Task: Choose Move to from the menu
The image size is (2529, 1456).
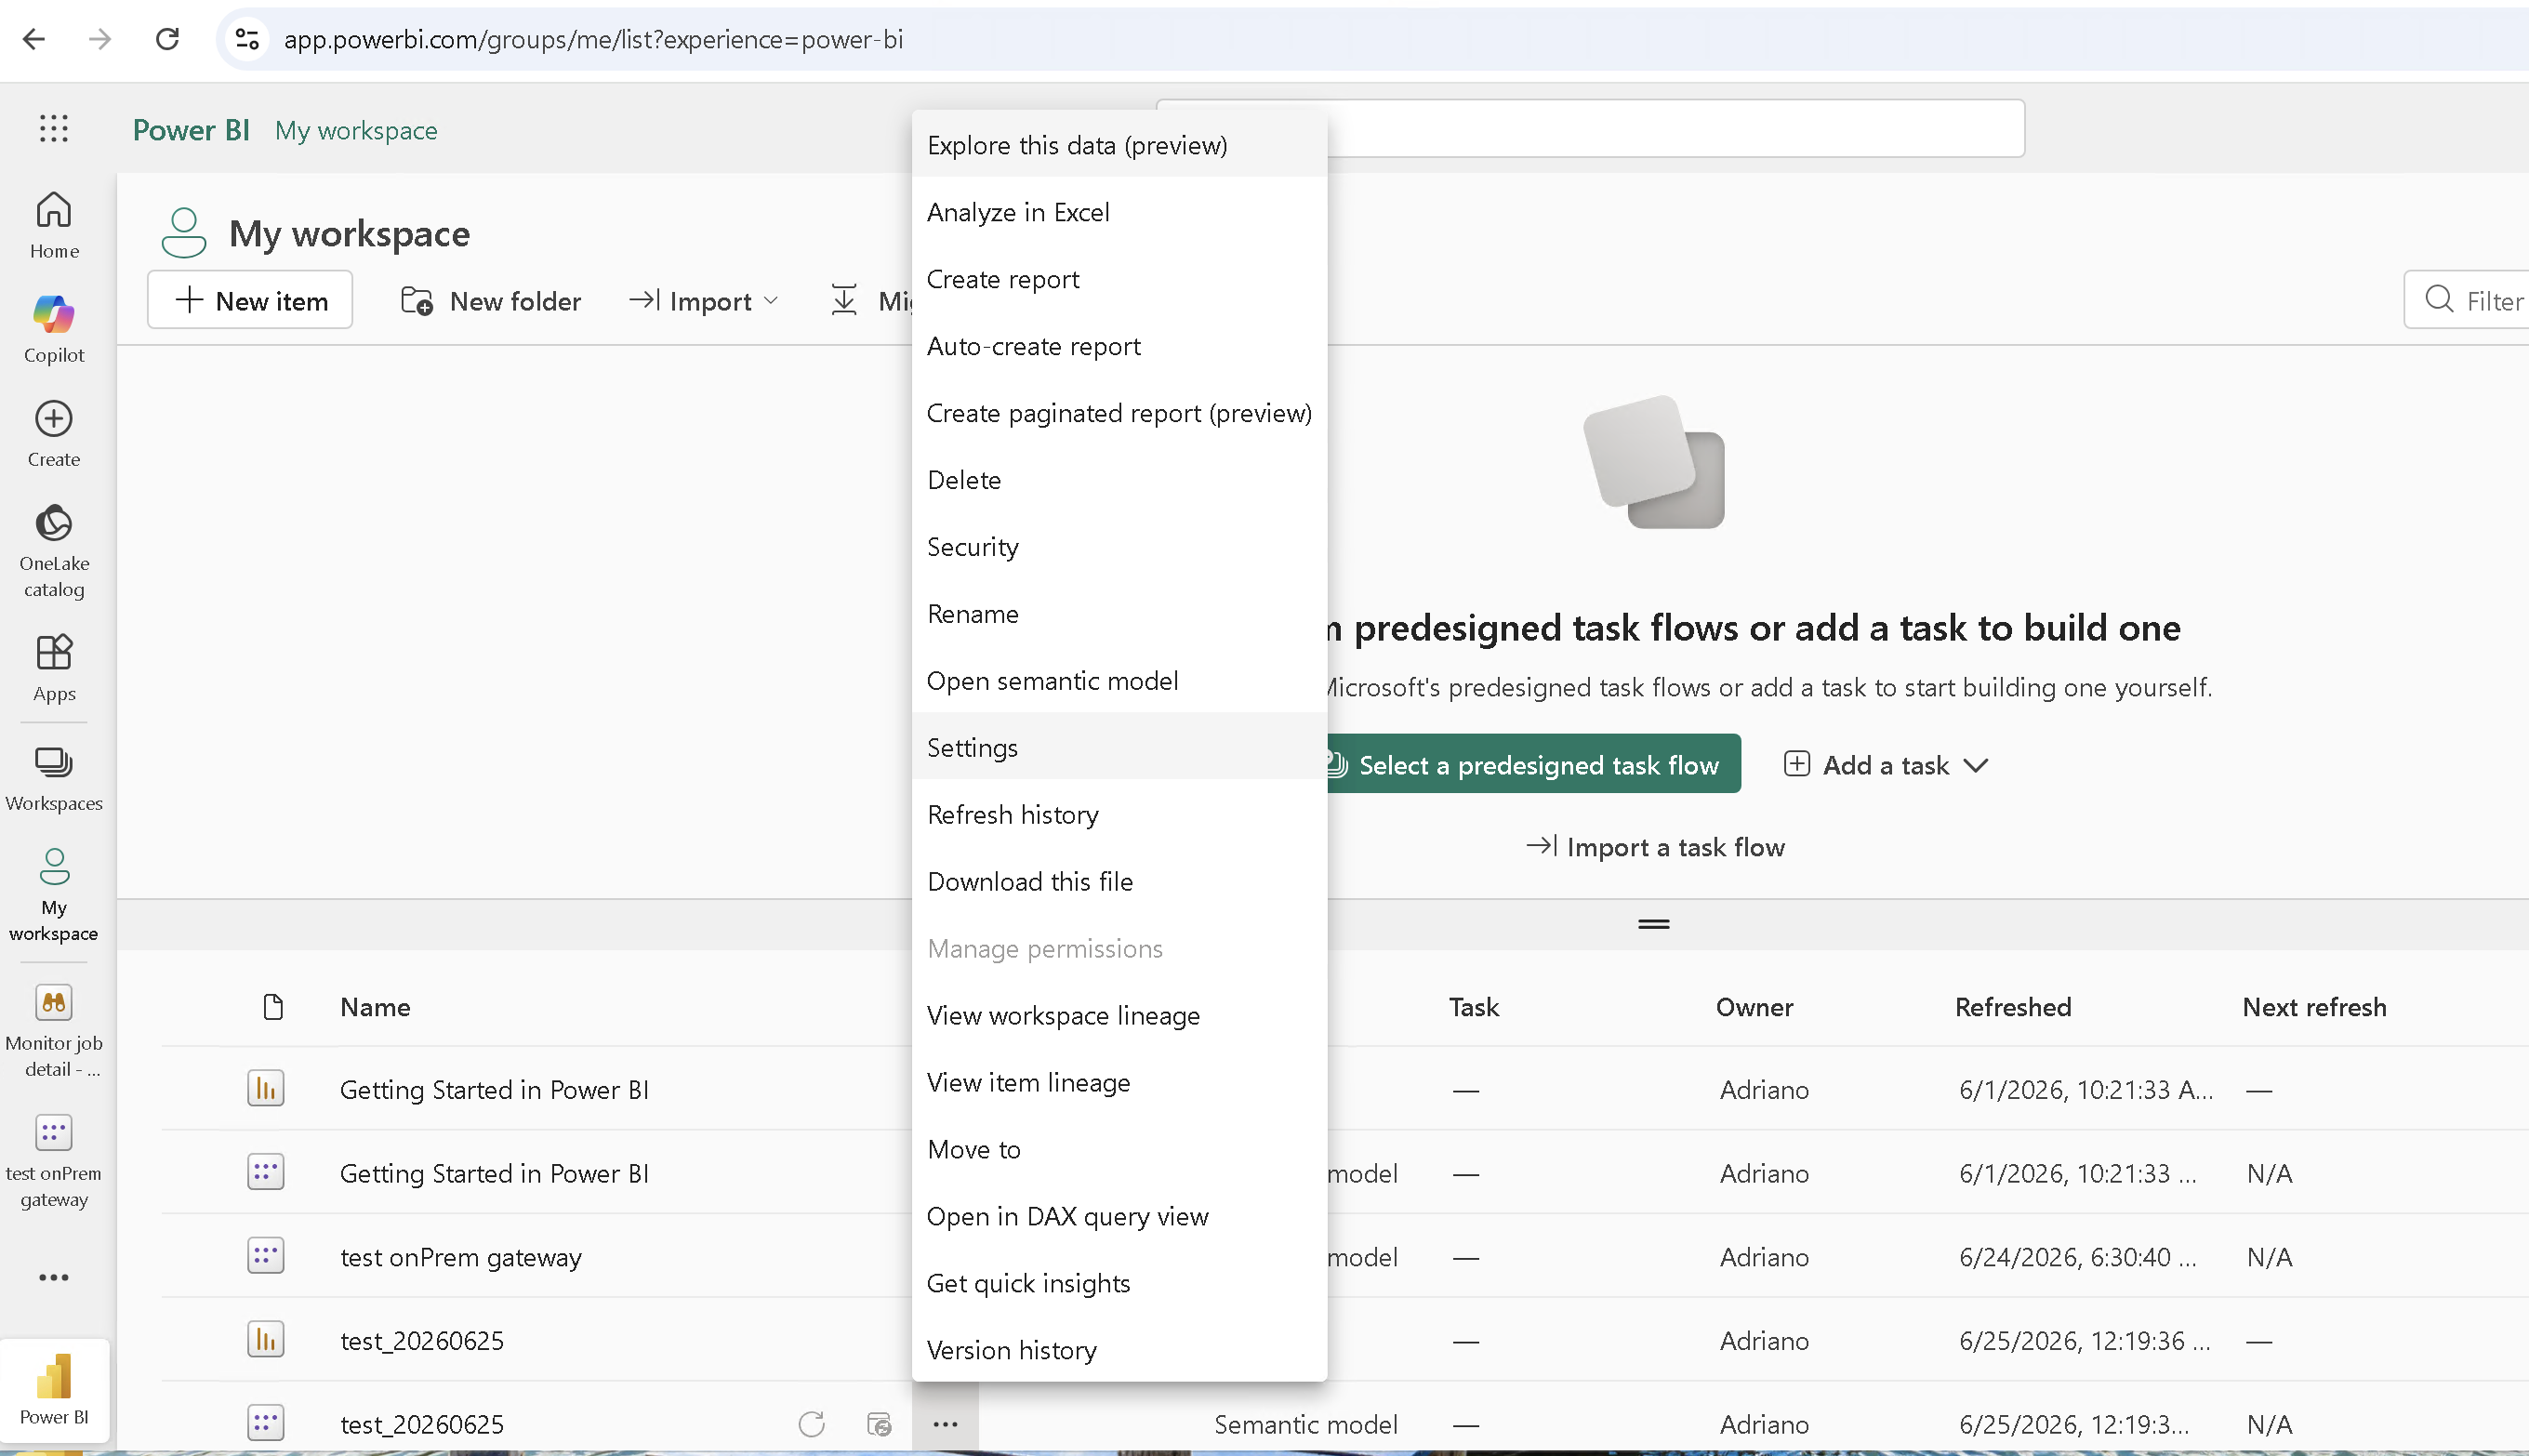Action: [x=1119, y=1150]
